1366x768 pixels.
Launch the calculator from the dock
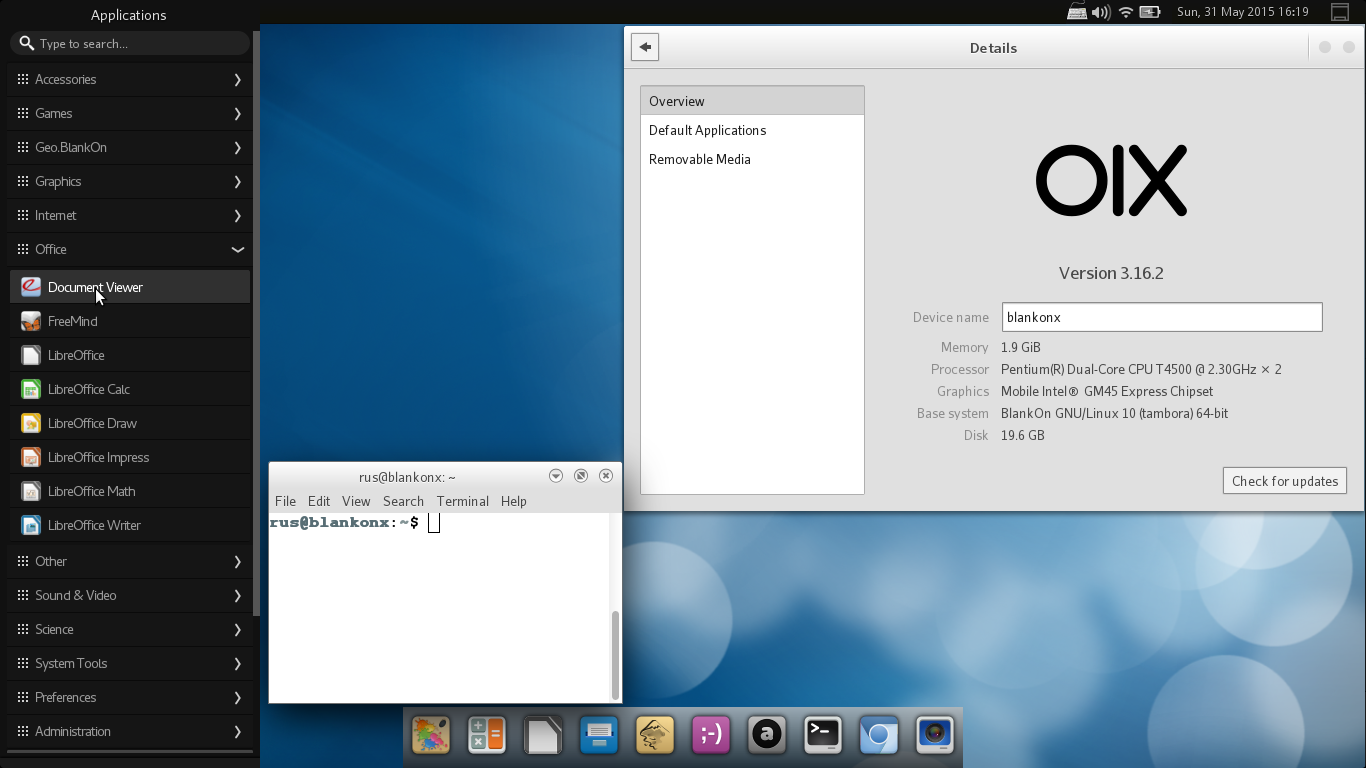click(x=487, y=736)
